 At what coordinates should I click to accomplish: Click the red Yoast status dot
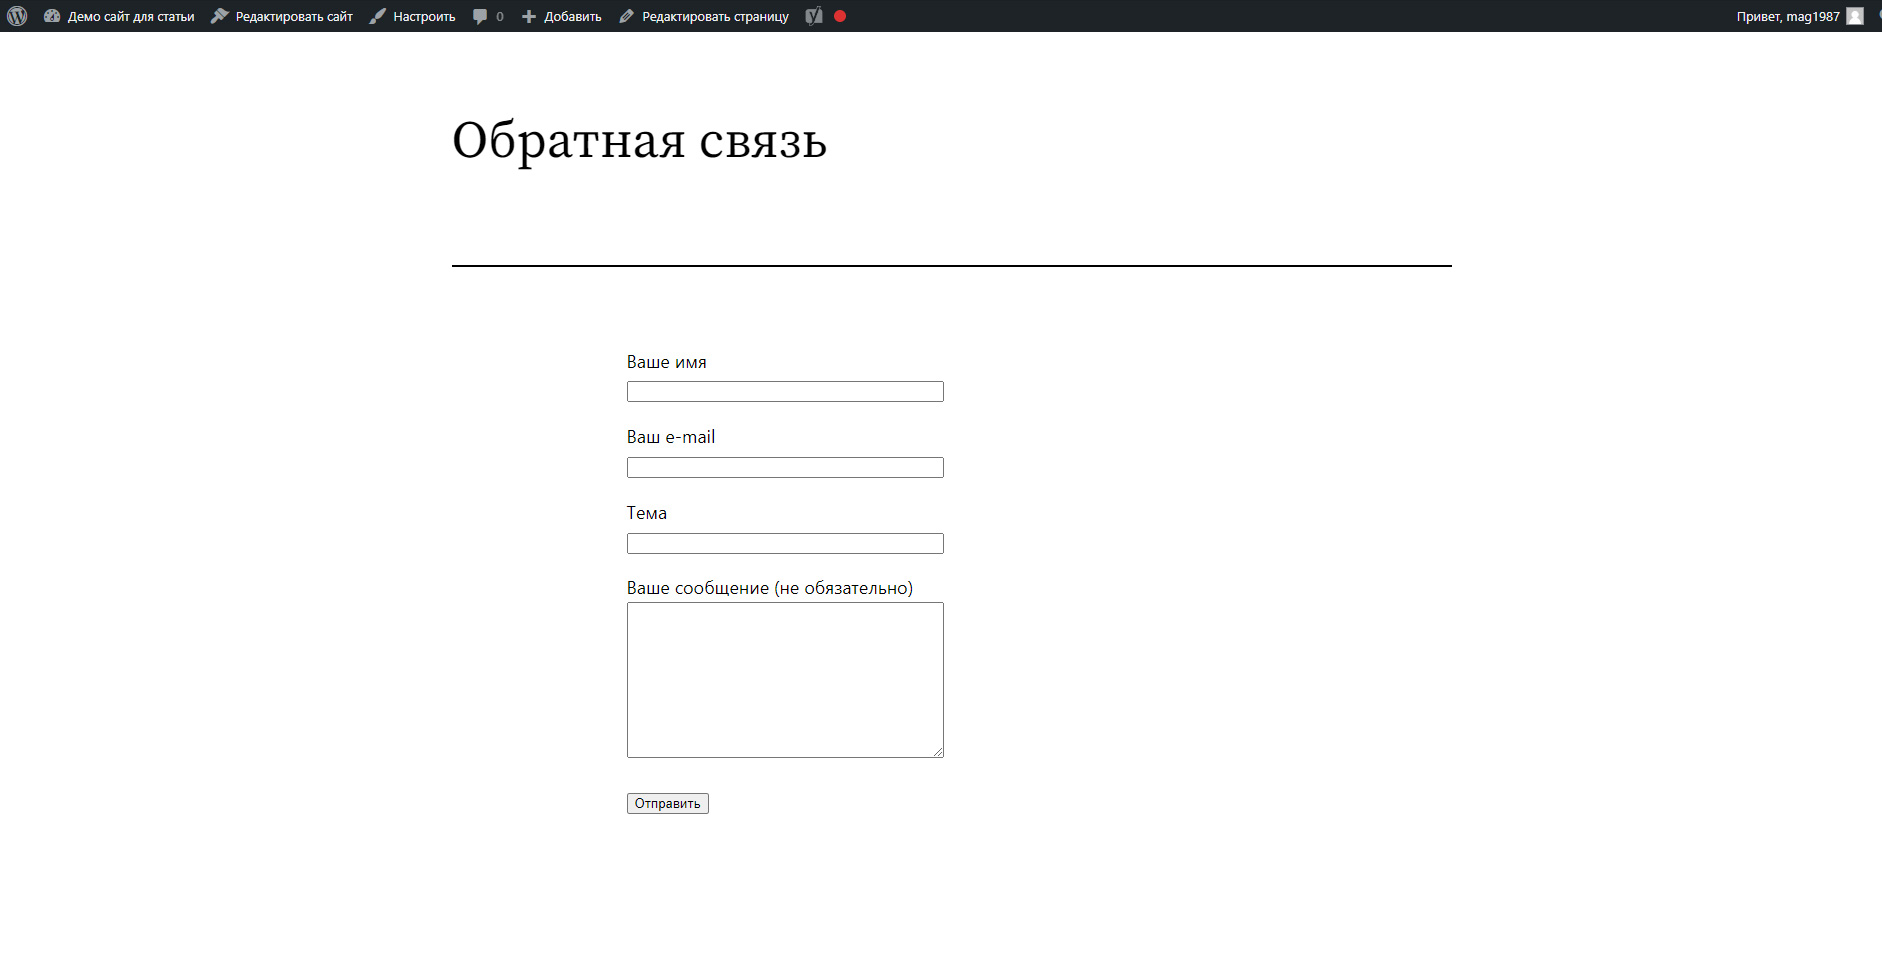click(840, 16)
